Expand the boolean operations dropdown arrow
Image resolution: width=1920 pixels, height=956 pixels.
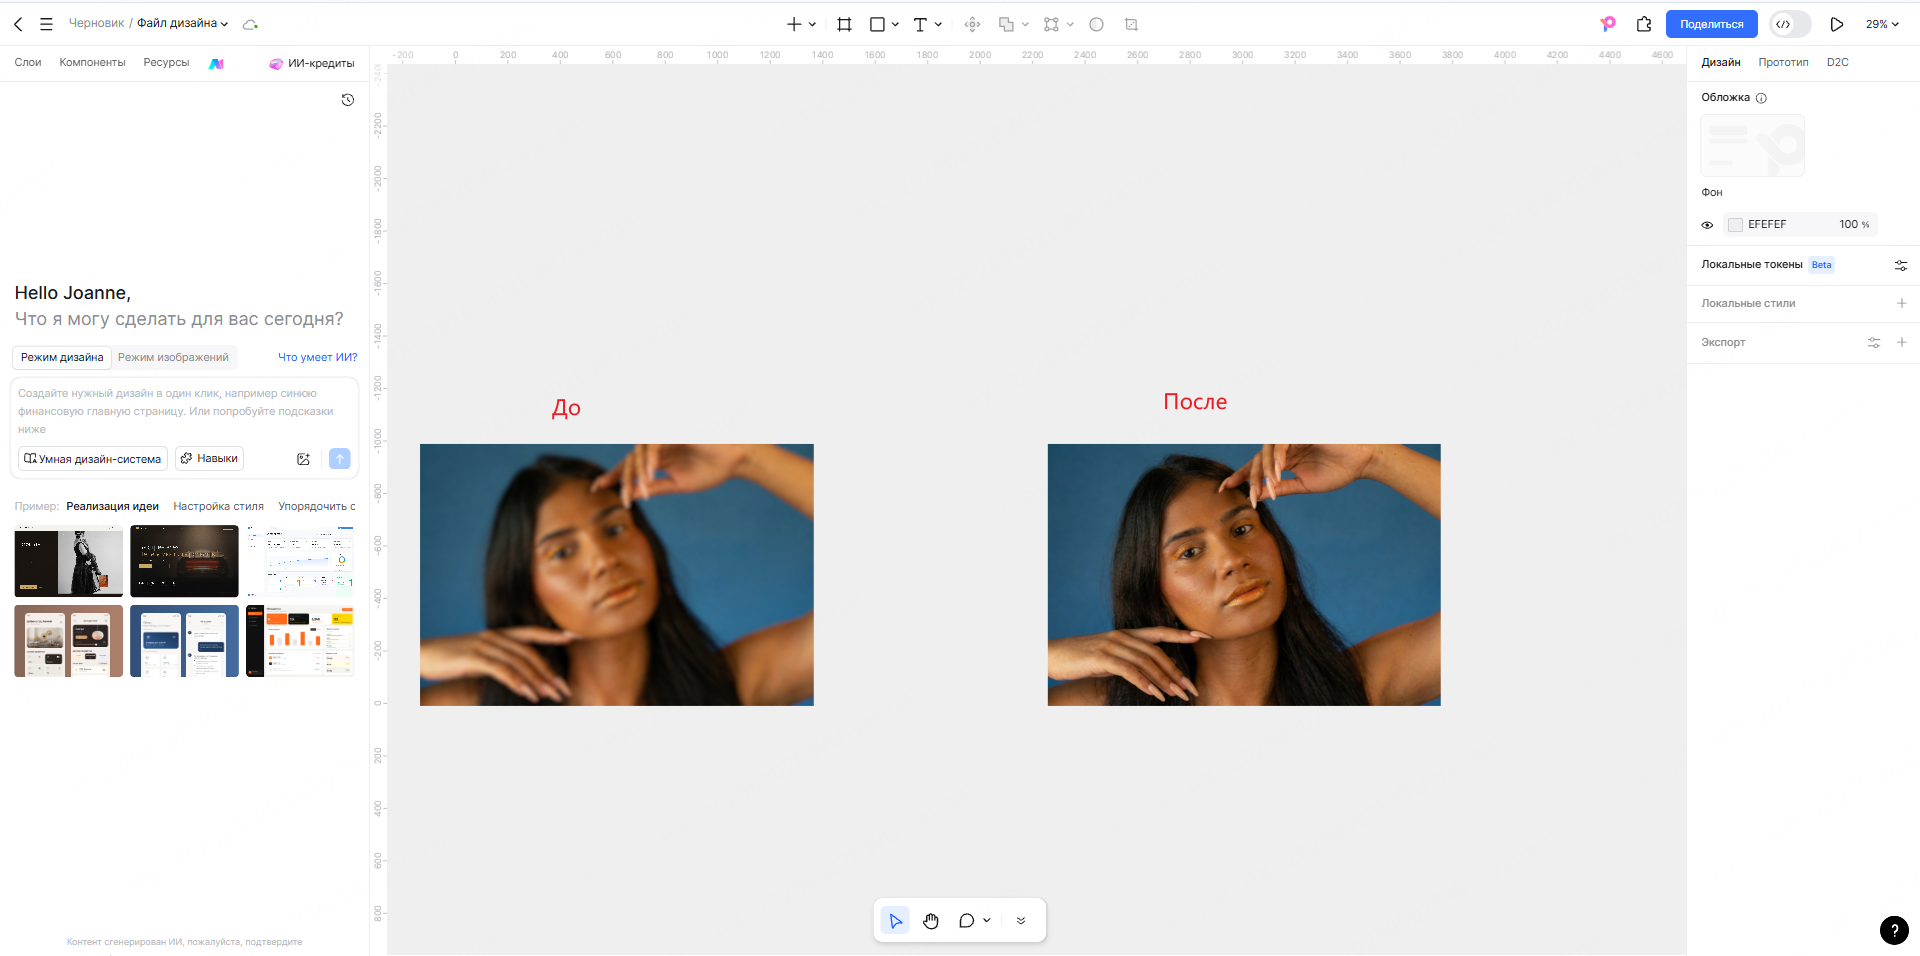point(1025,24)
